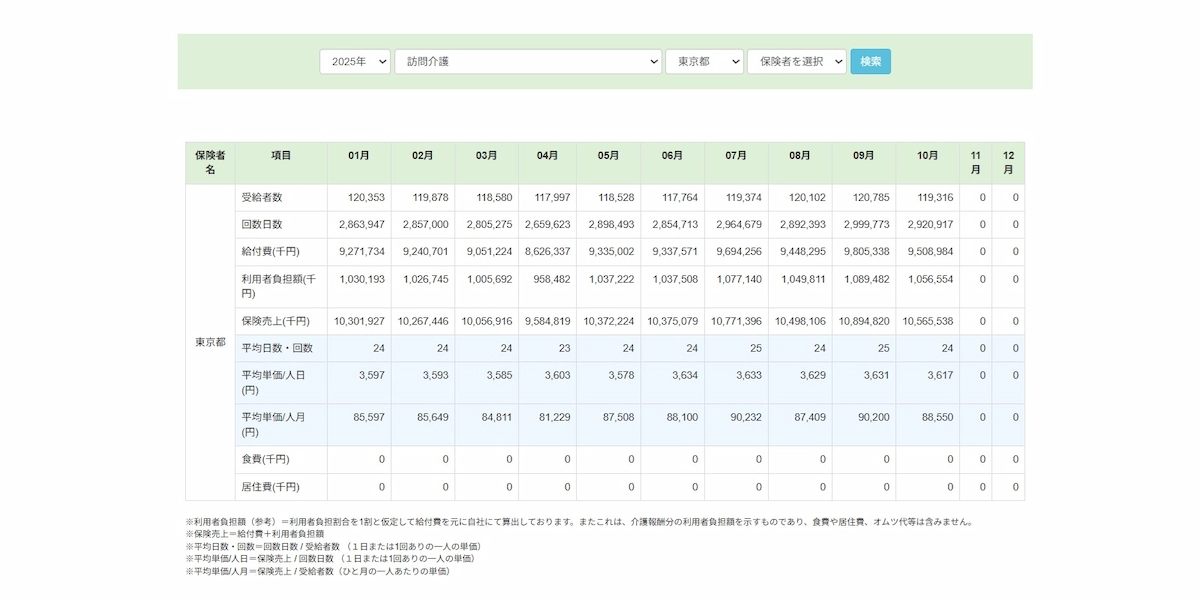Image resolution: width=1200 pixels, height=600 pixels.
Task: Click the 居住費(千円) row label
Action: (x=269, y=487)
